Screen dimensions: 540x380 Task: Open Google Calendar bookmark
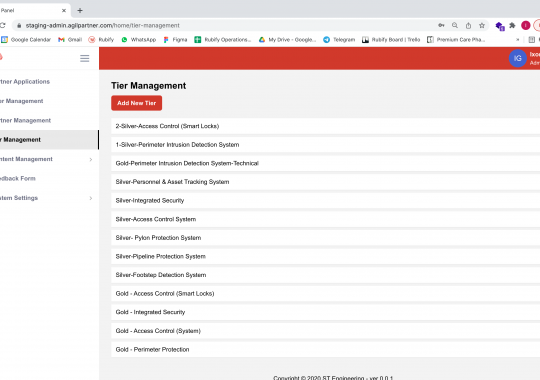coord(26,40)
